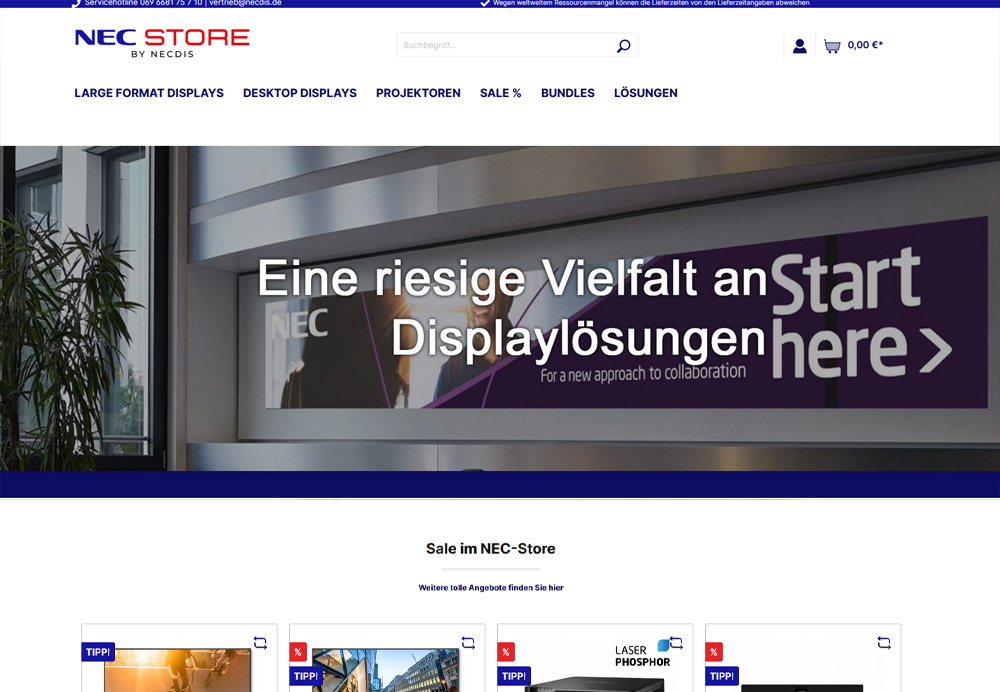Click the TIPP! badge on the fourth product card

722,676
